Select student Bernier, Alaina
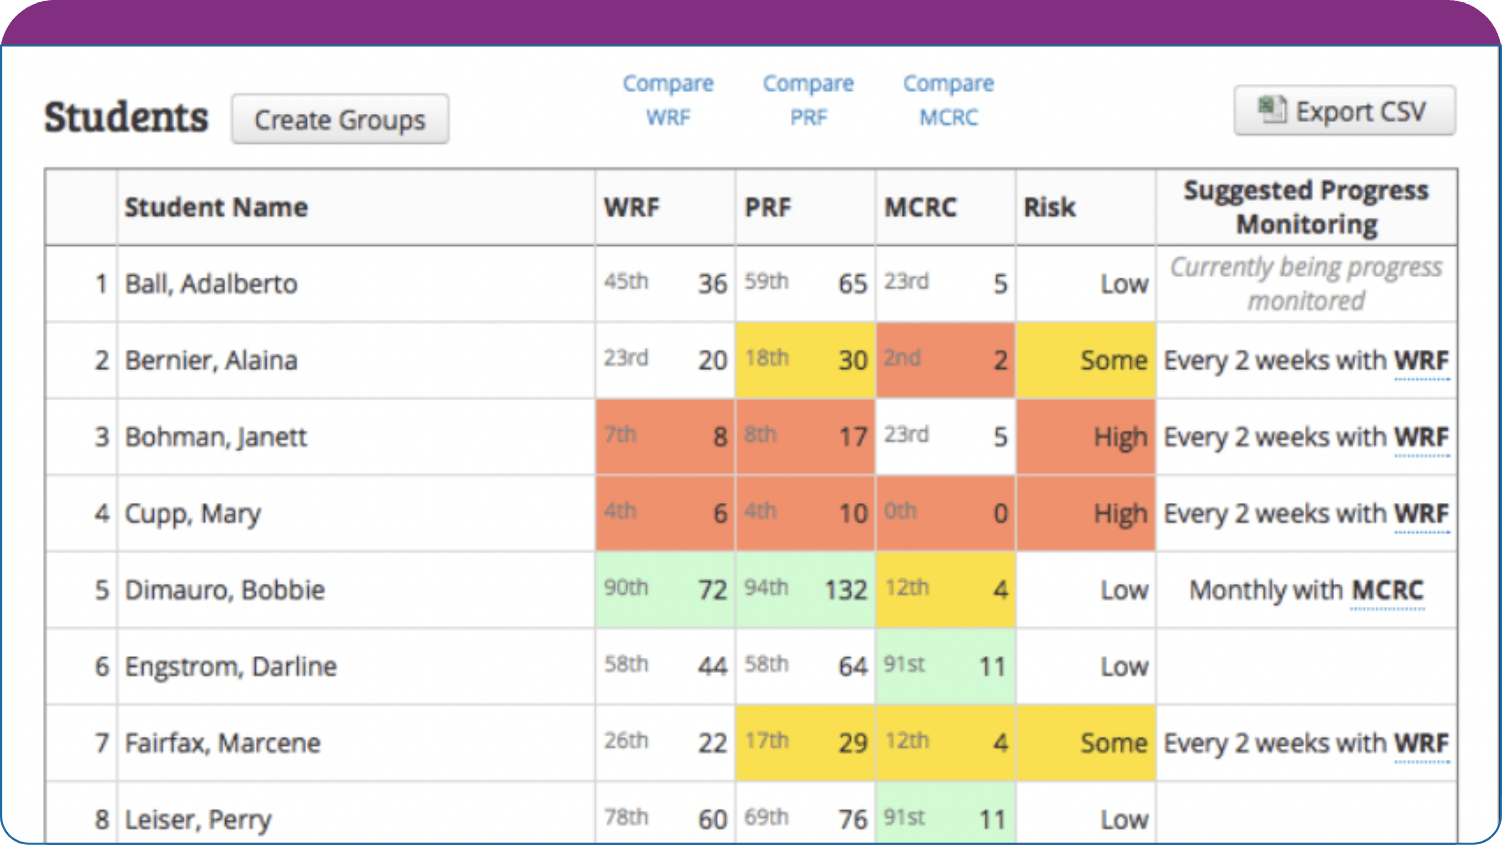 [x=211, y=360]
